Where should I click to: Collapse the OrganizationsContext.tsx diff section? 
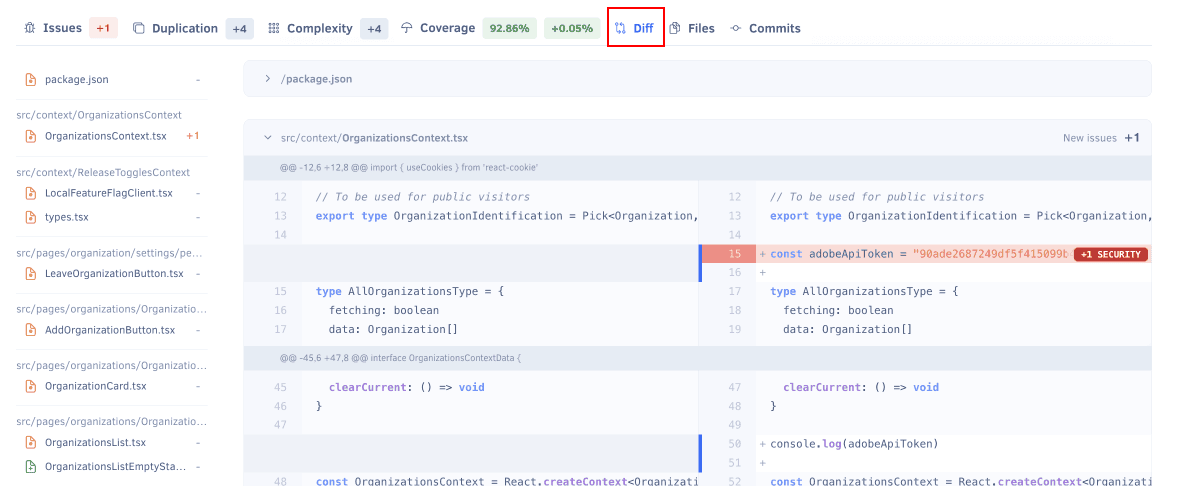click(268, 138)
